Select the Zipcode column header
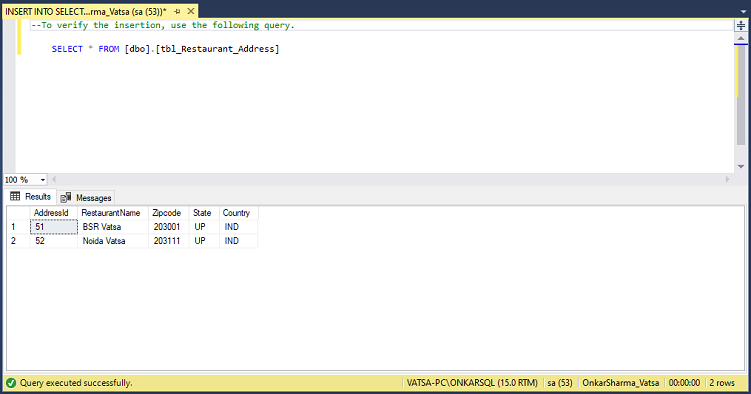Image resolution: width=751 pixels, height=394 pixels. tap(169, 213)
